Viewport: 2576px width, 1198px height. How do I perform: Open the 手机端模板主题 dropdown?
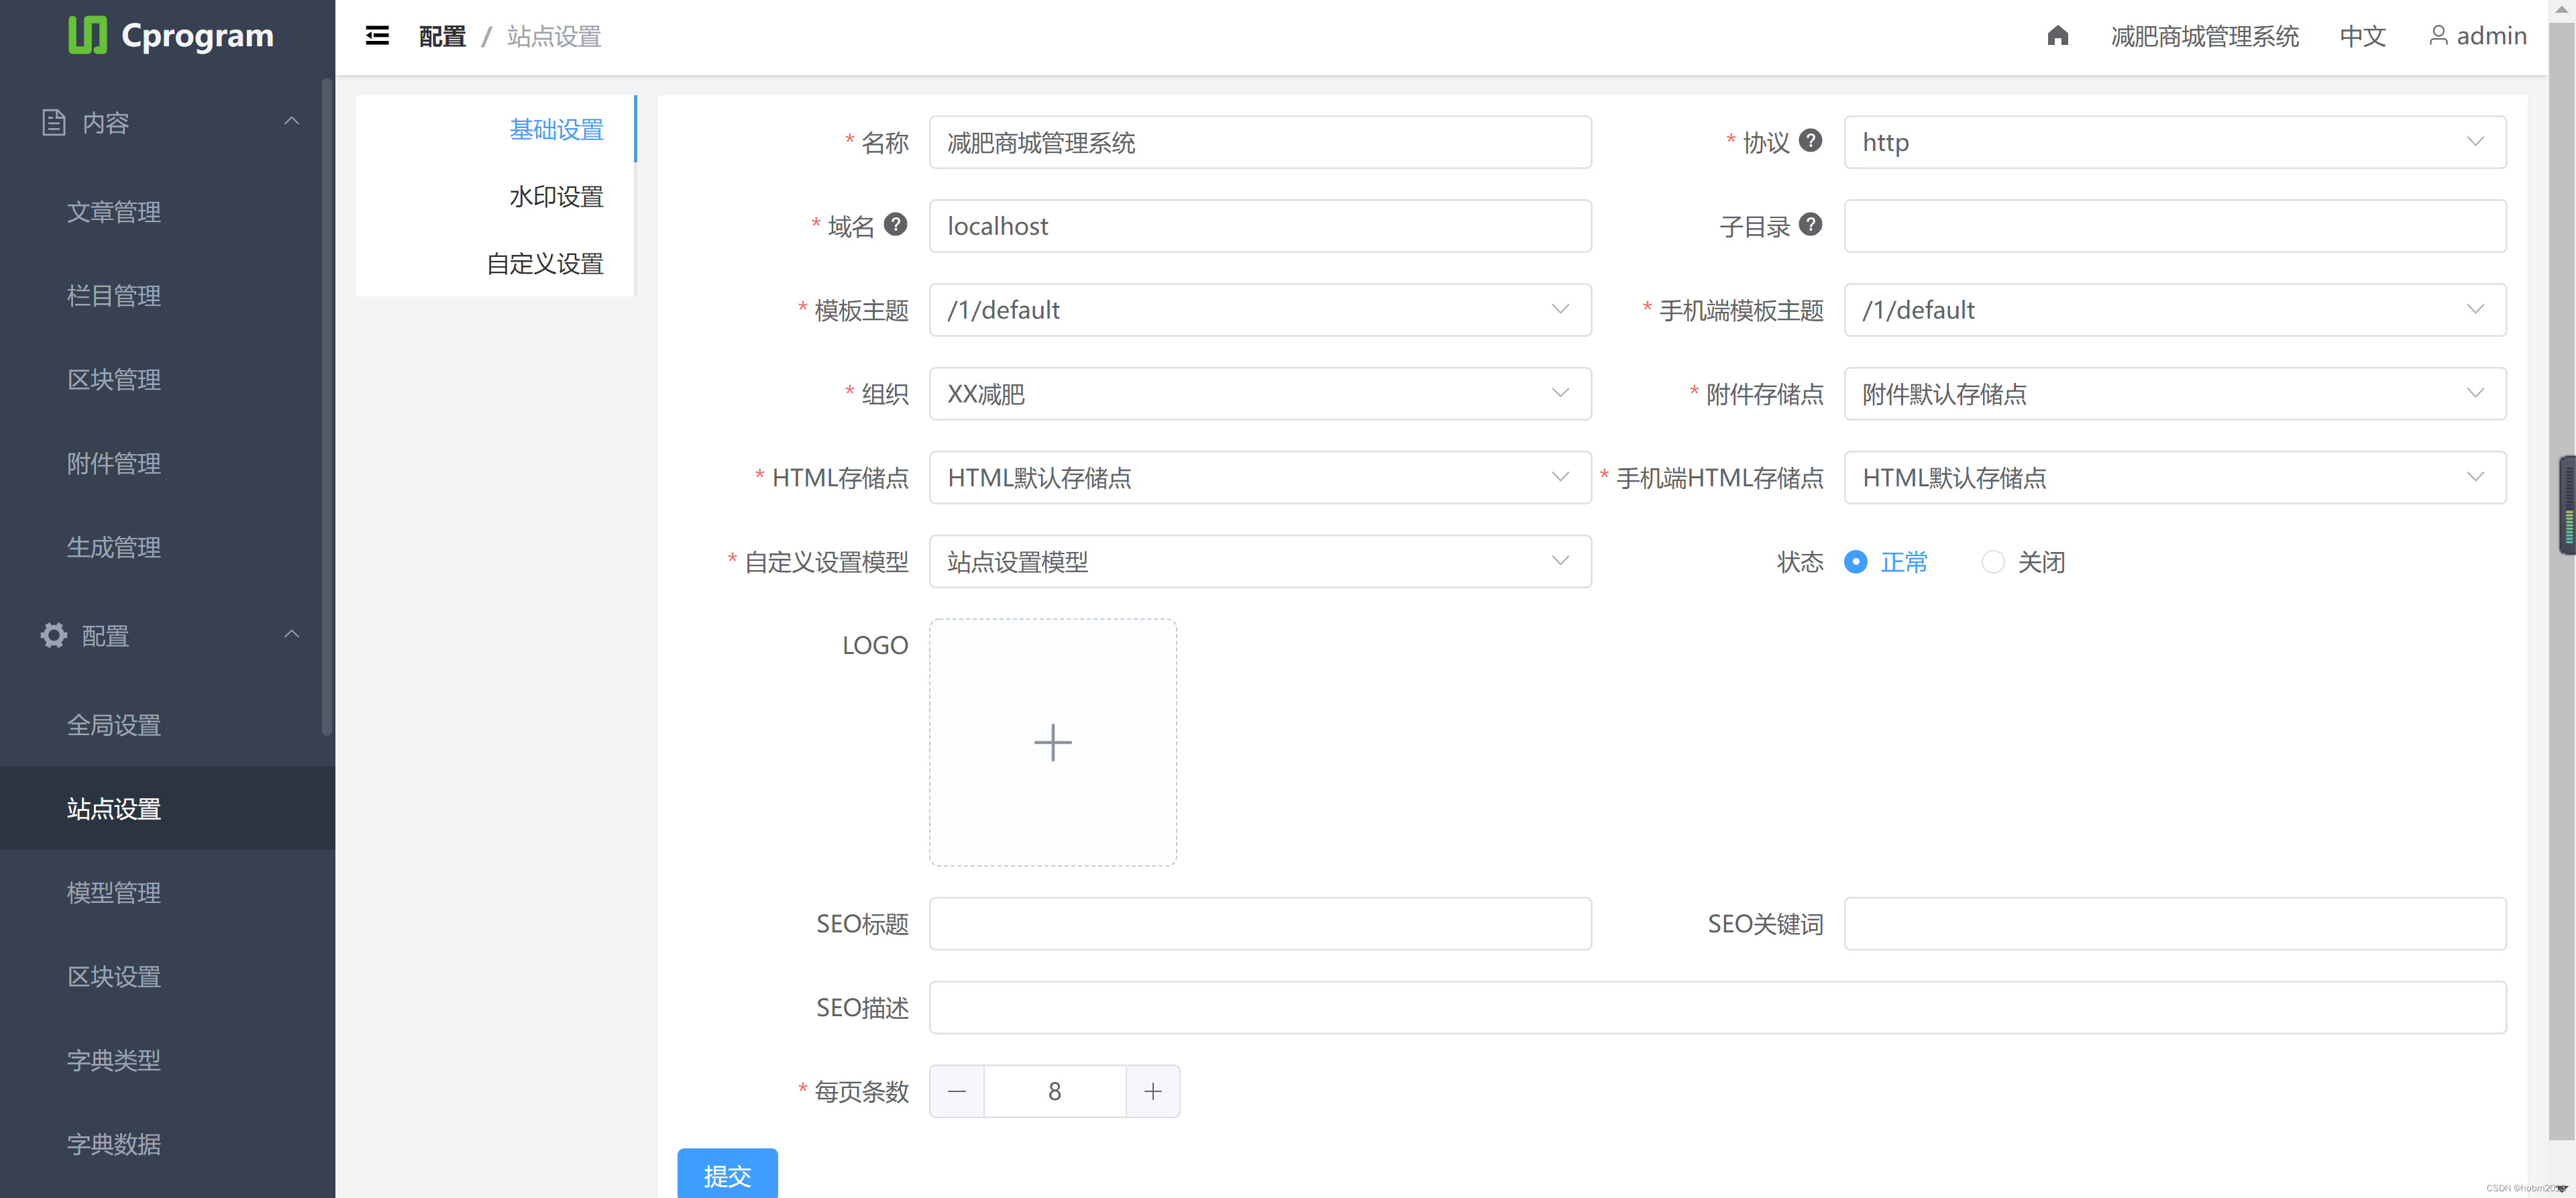2175,310
